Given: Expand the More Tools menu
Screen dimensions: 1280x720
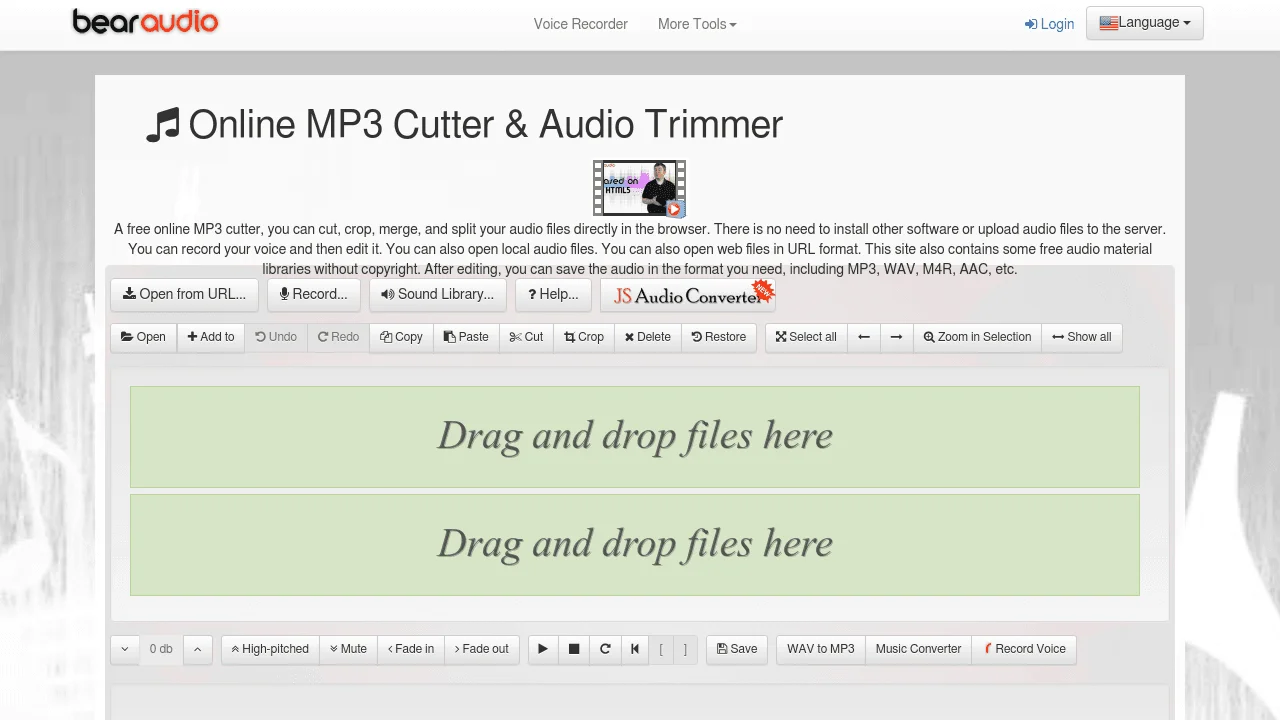Looking at the screenshot, I should [696, 24].
